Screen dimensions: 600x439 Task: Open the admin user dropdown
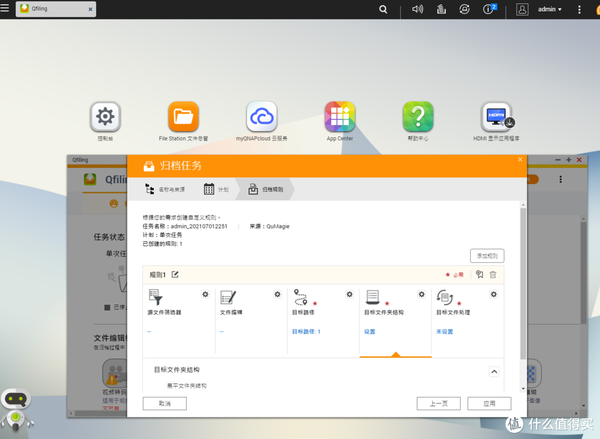pos(548,9)
